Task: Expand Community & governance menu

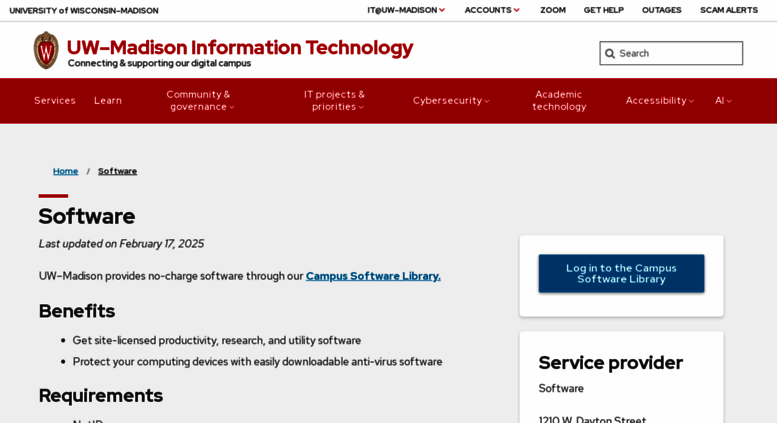Action: pos(200,101)
